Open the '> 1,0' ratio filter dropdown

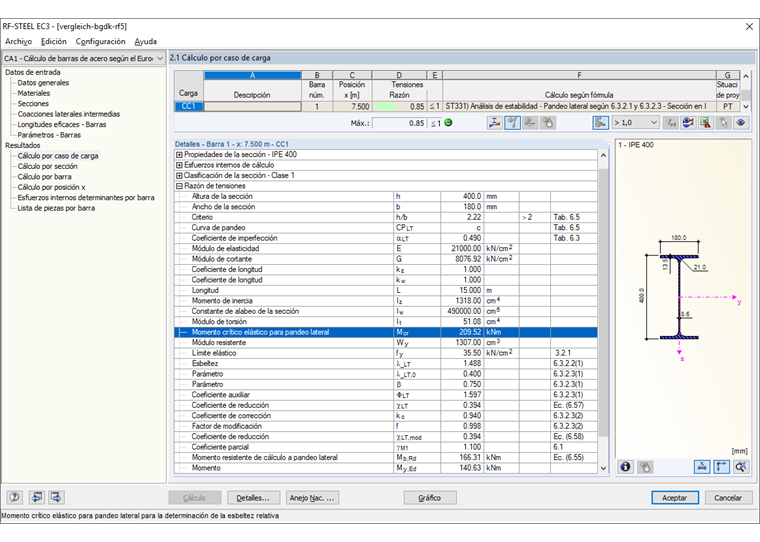pyautogui.click(x=635, y=123)
